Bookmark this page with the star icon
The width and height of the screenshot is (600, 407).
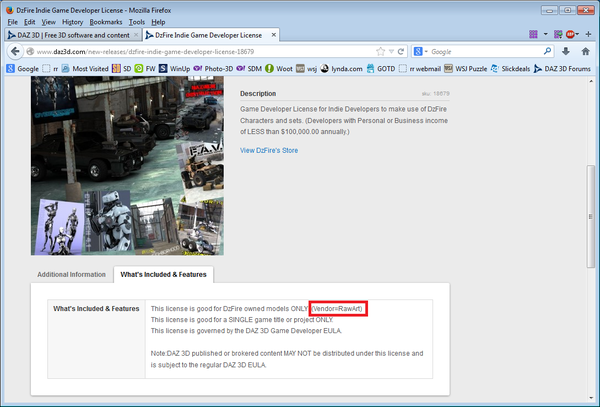pyautogui.click(x=380, y=52)
